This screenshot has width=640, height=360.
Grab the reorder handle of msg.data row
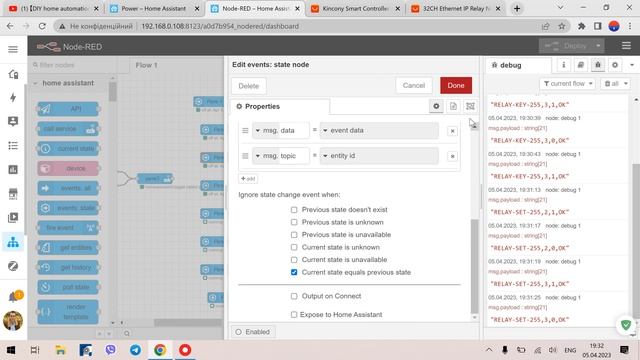tap(245, 131)
